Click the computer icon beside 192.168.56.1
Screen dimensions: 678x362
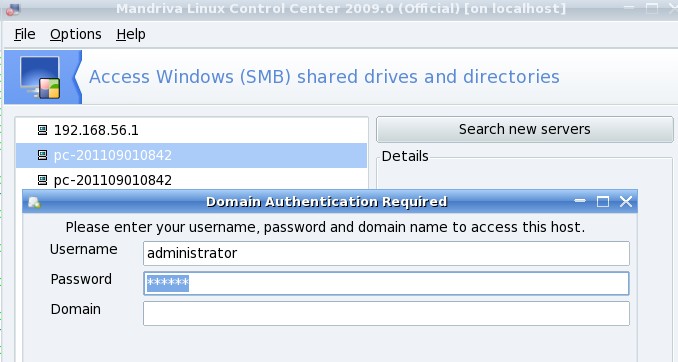(42, 130)
